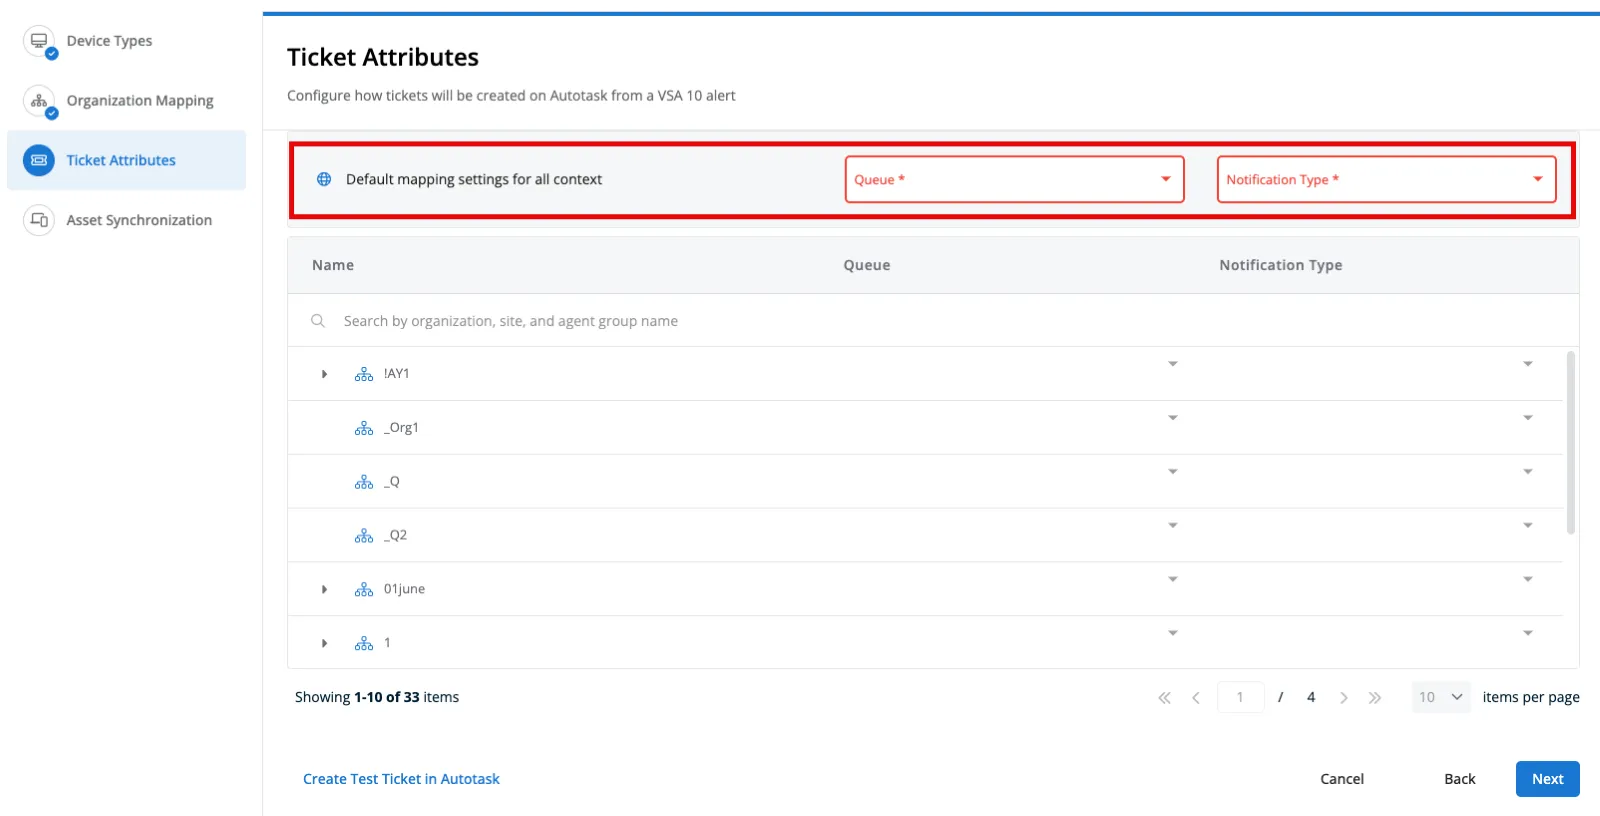Expand the !AY1 organization row
Viewport: 1600px width, 816px height.
(x=324, y=374)
